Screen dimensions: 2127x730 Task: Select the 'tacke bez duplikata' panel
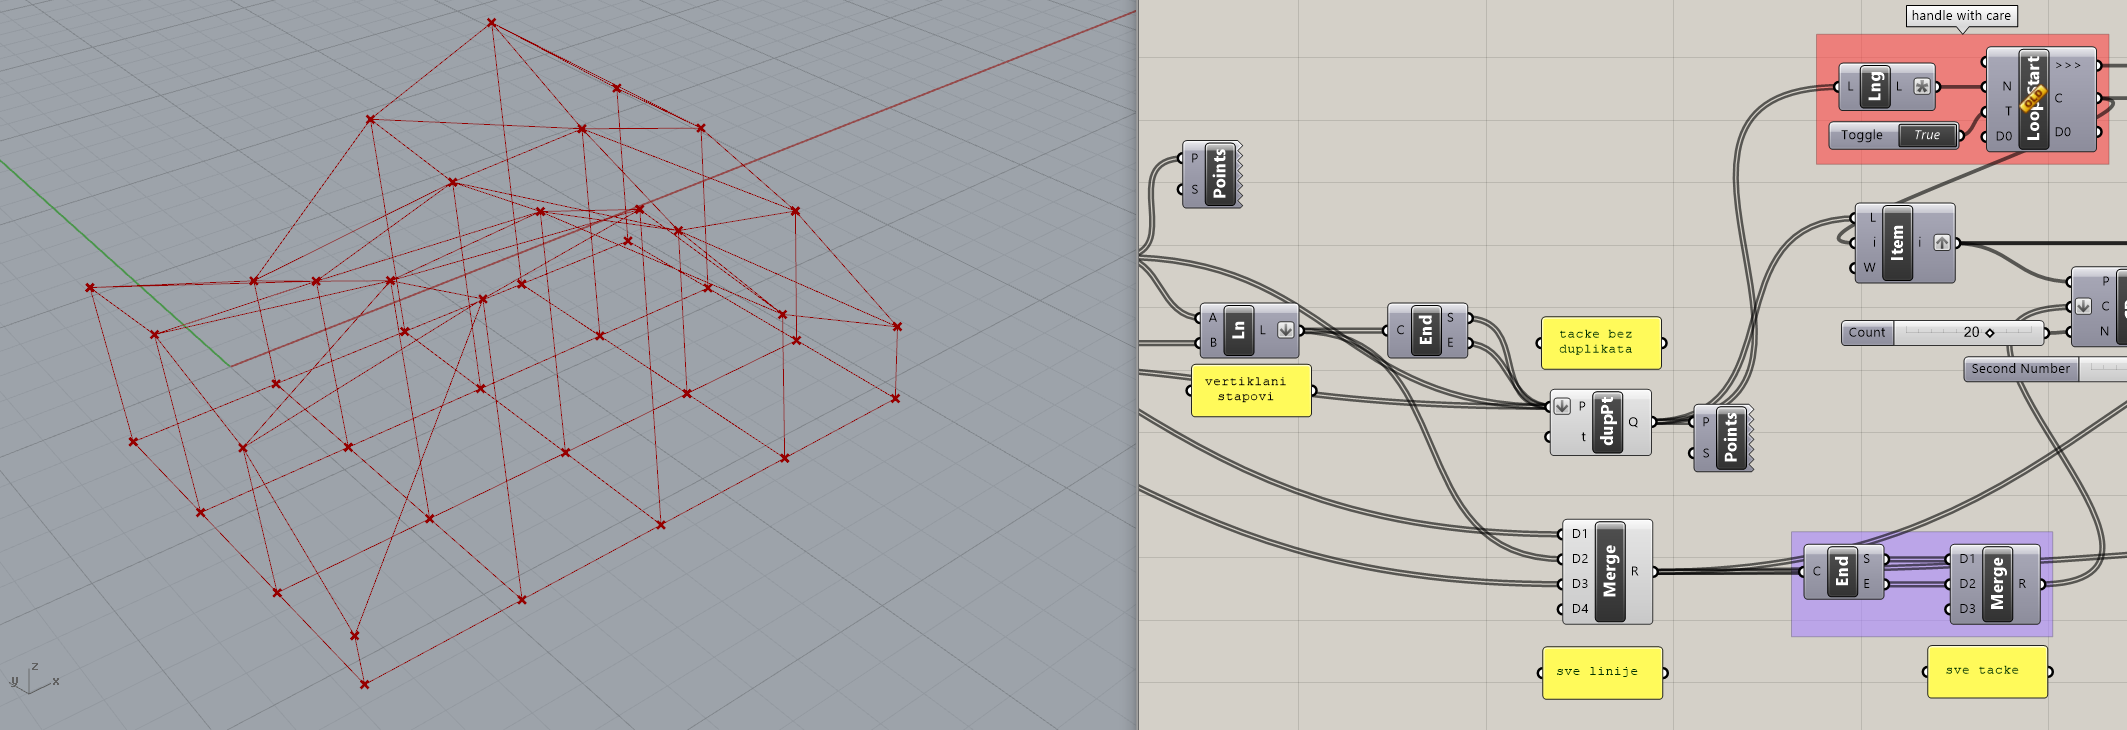[x=1601, y=343]
